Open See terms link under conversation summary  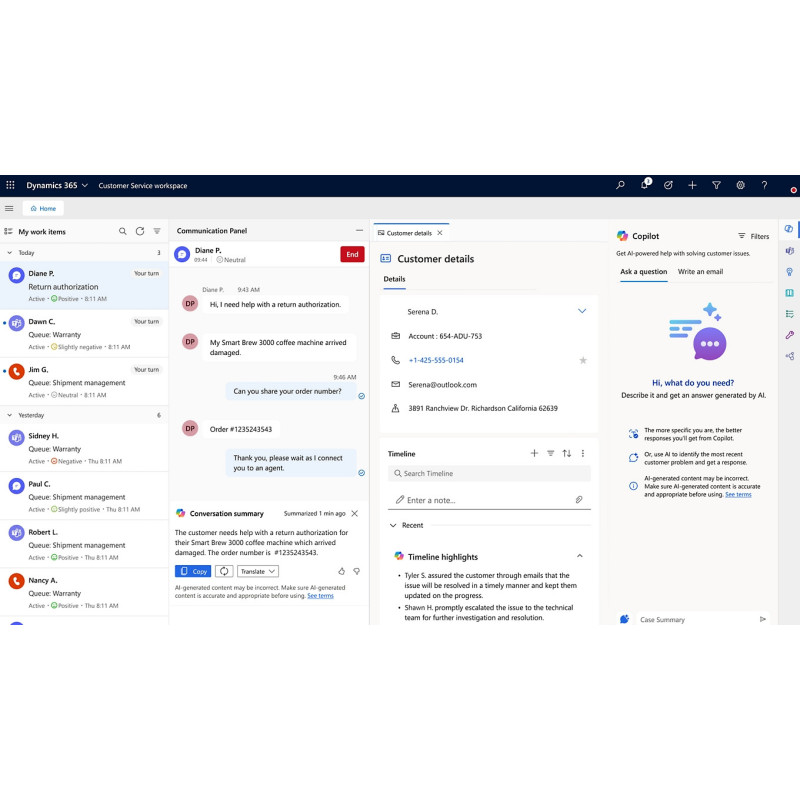pos(320,595)
